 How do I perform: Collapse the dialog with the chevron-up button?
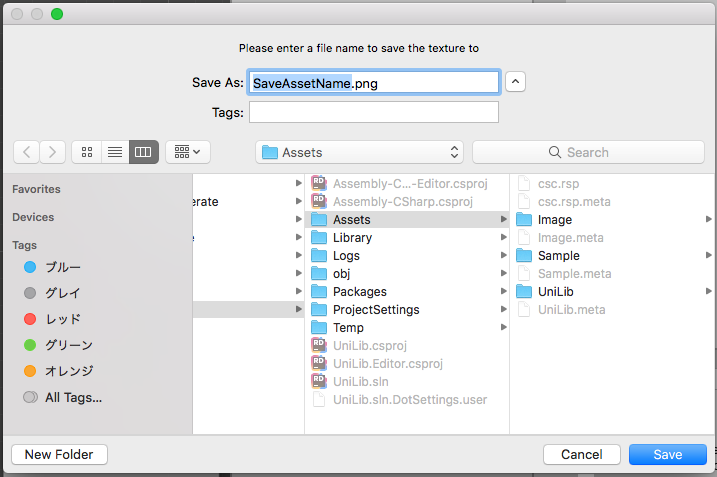pos(515,82)
